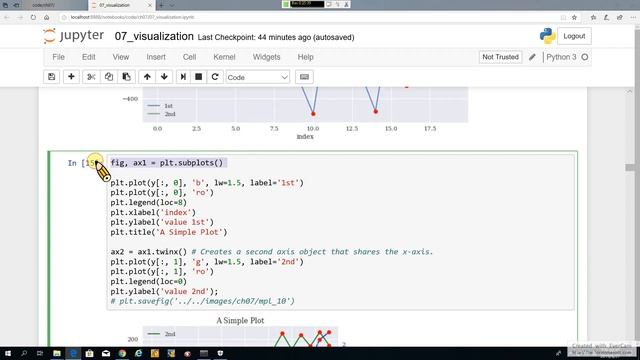Click code line fig, ax1 = plt.subplots()
640x360 pixels.
(167, 163)
